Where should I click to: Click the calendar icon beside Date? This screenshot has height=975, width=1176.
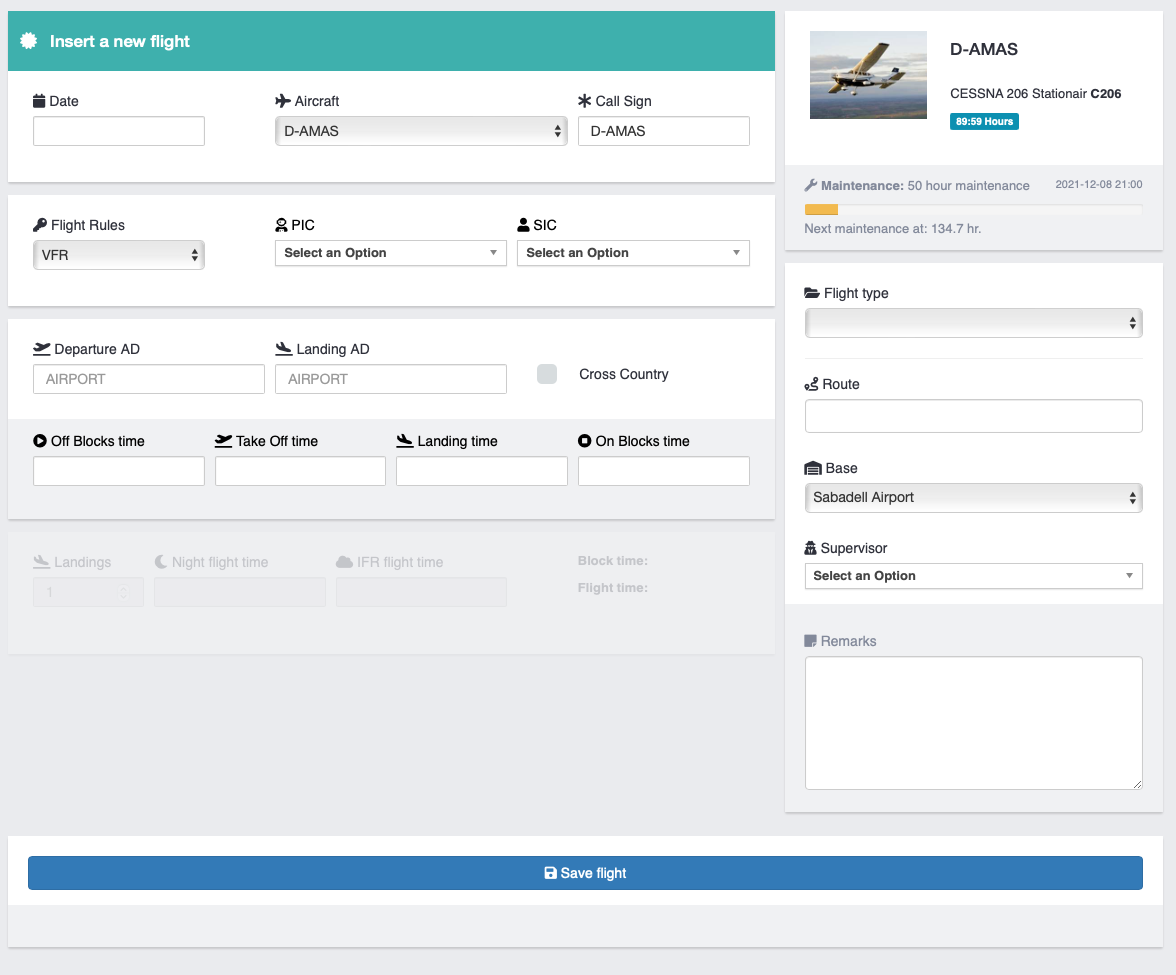[x=39, y=101]
